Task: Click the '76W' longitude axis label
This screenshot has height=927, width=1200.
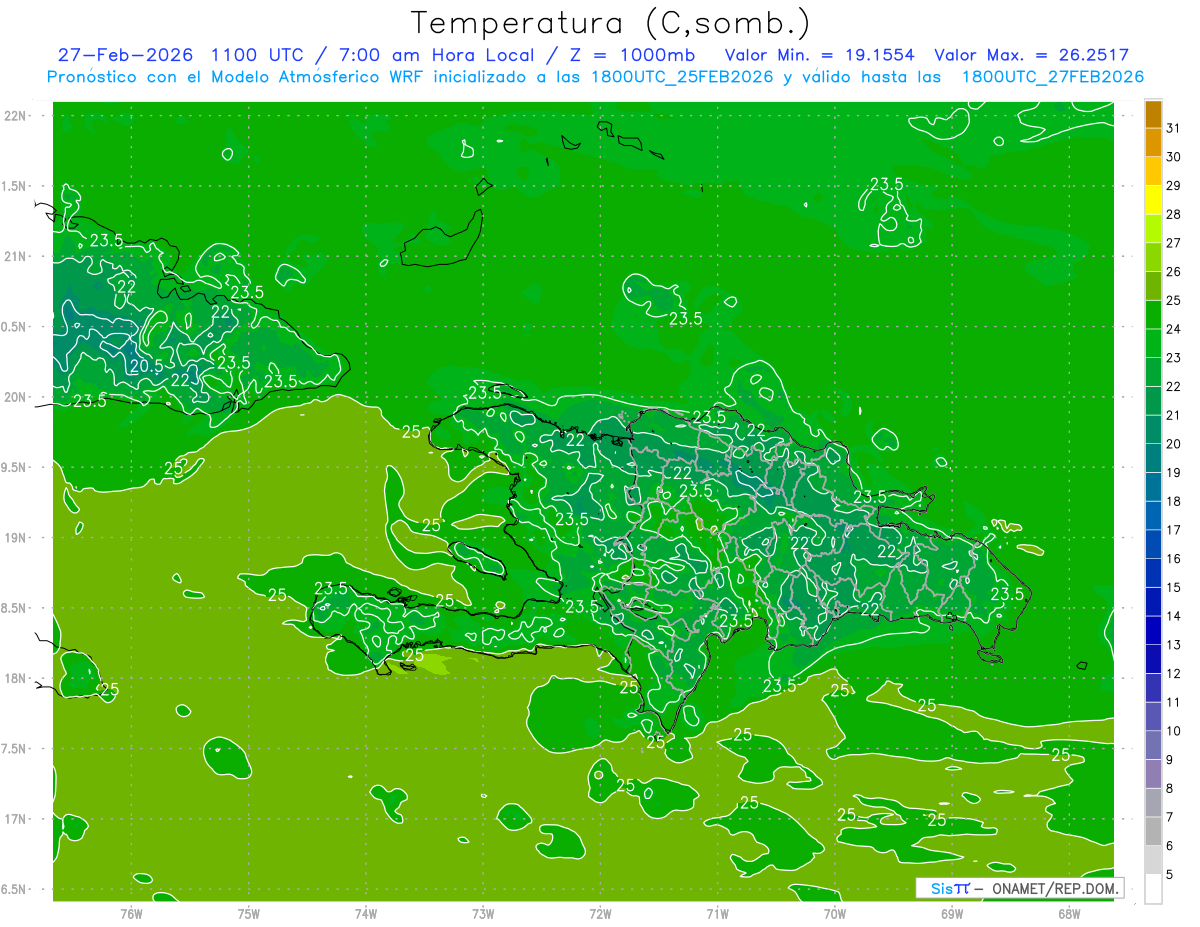Action: [x=132, y=913]
